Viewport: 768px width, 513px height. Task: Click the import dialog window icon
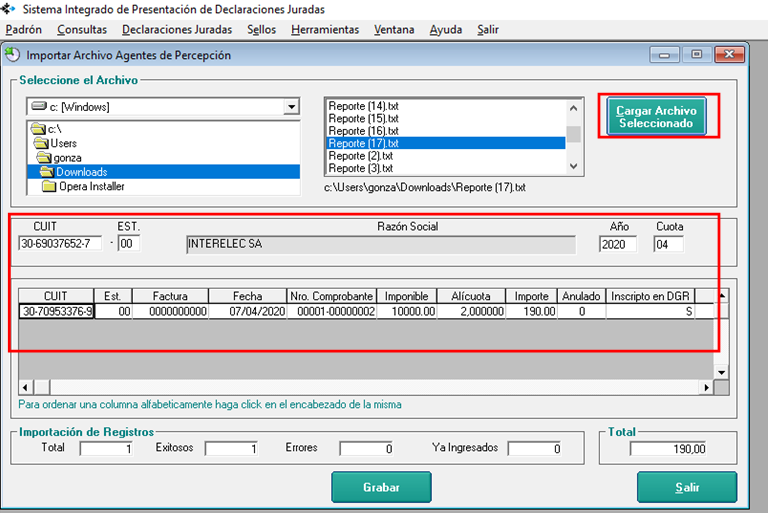coord(12,55)
